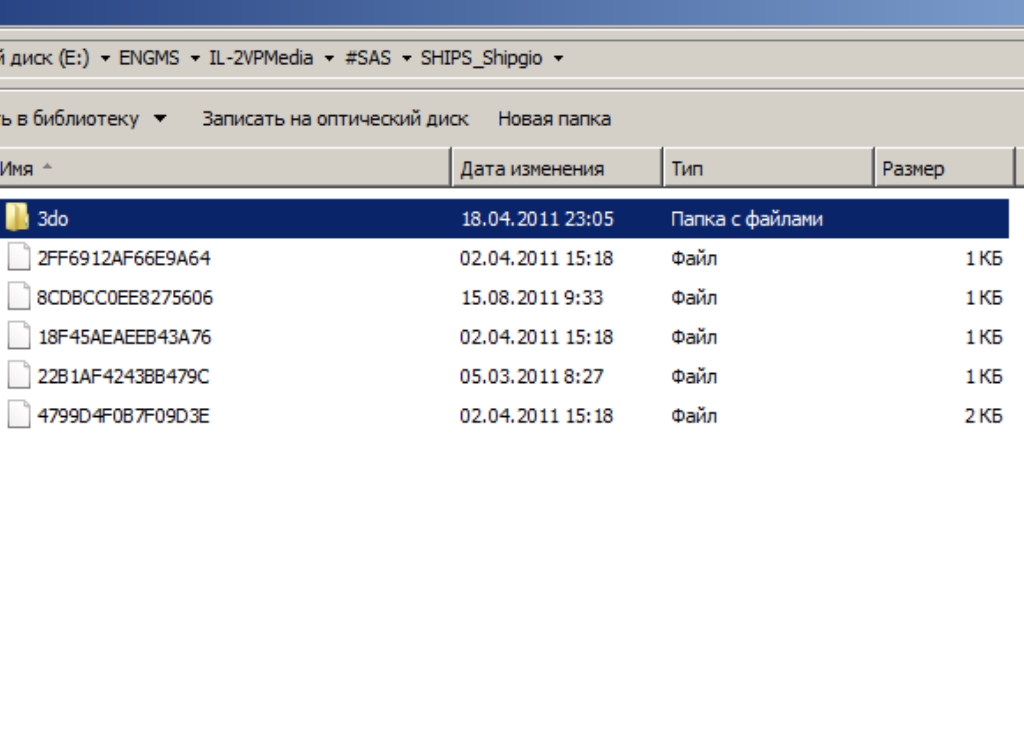Select the 3do folder name
1024x740 pixels.
click(x=53, y=219)
